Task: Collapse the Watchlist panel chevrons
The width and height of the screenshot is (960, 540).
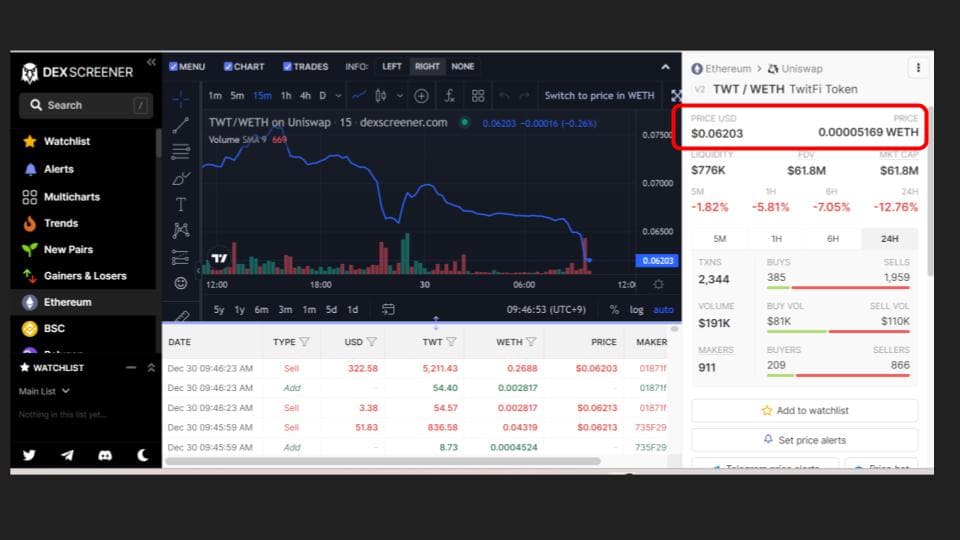Action: point(151,367)
